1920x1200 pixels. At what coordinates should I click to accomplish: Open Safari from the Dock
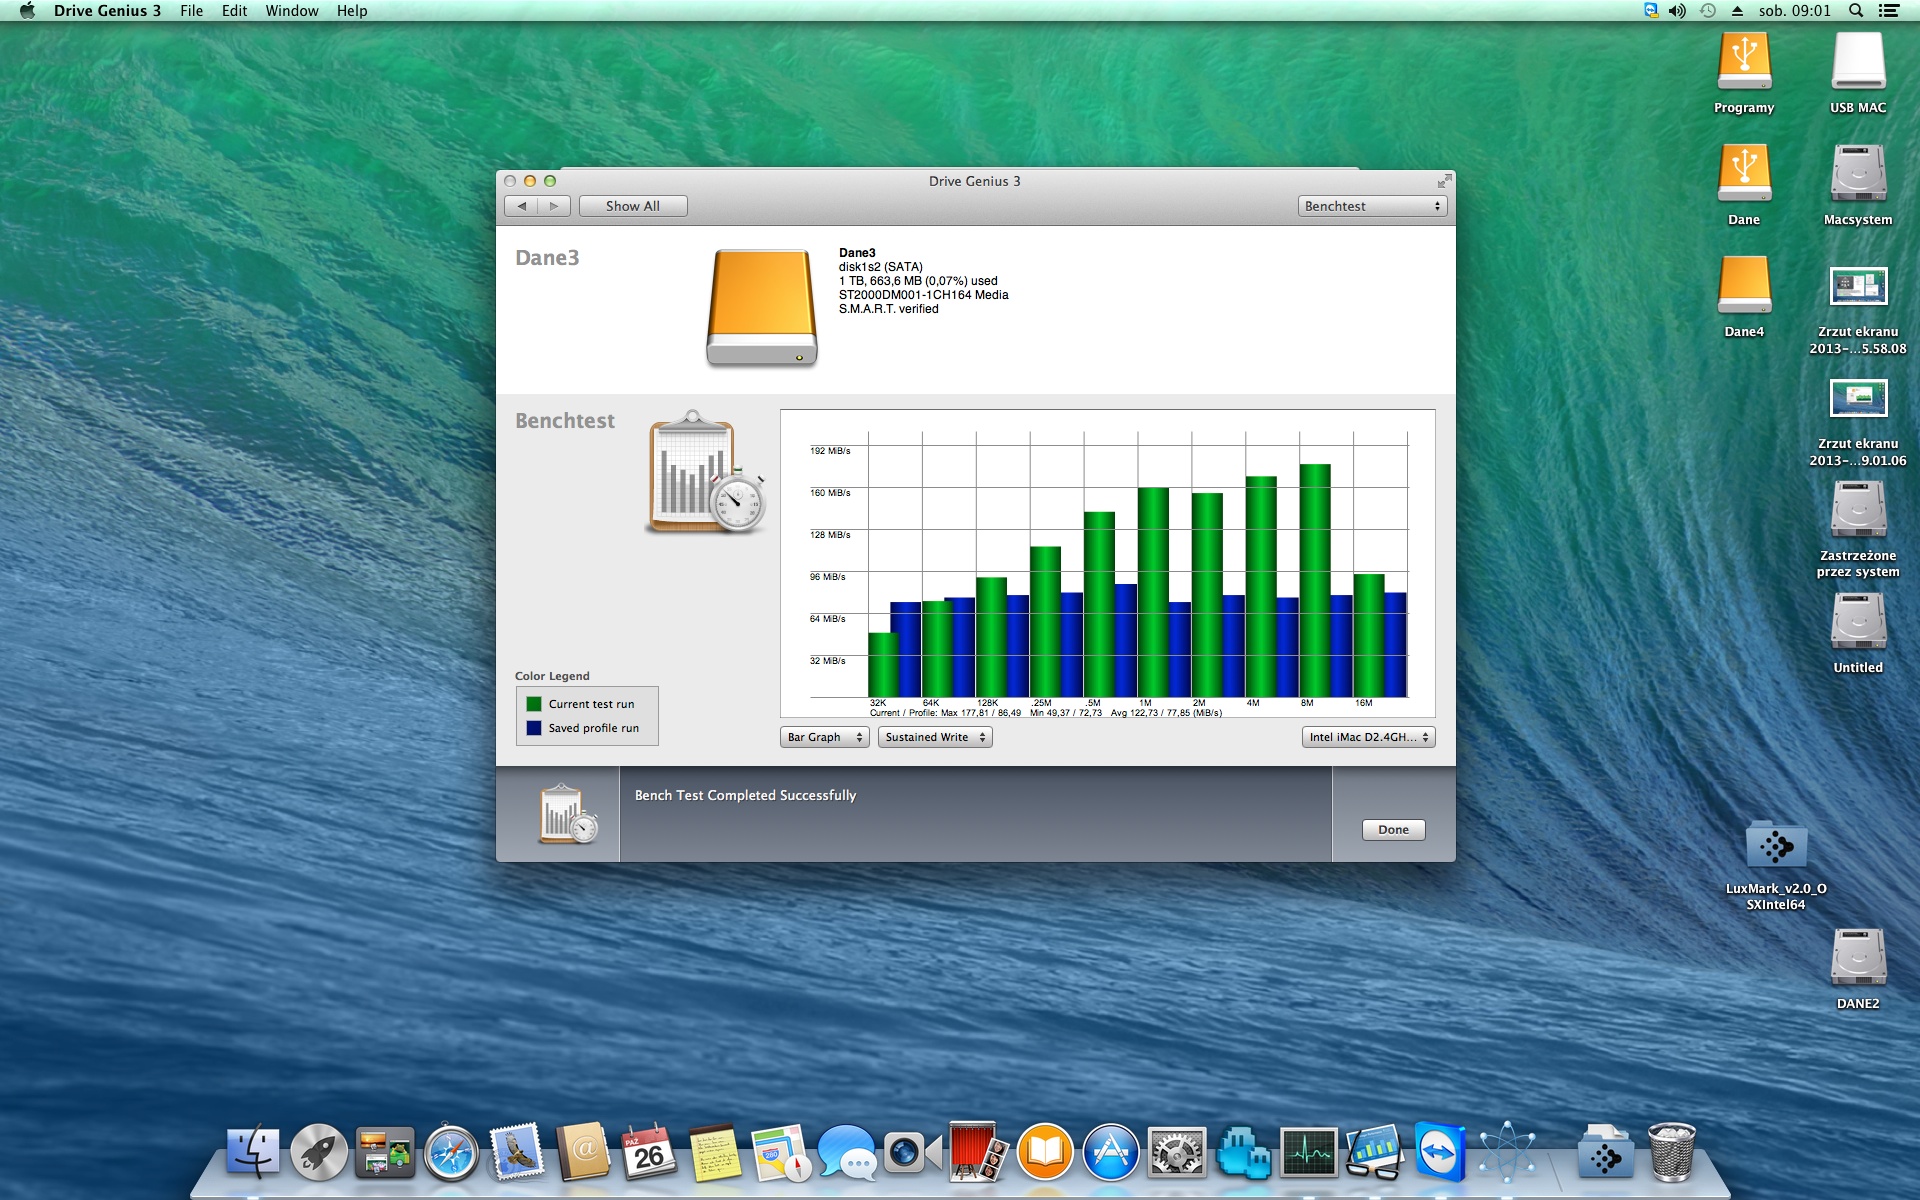[451, 1152]
